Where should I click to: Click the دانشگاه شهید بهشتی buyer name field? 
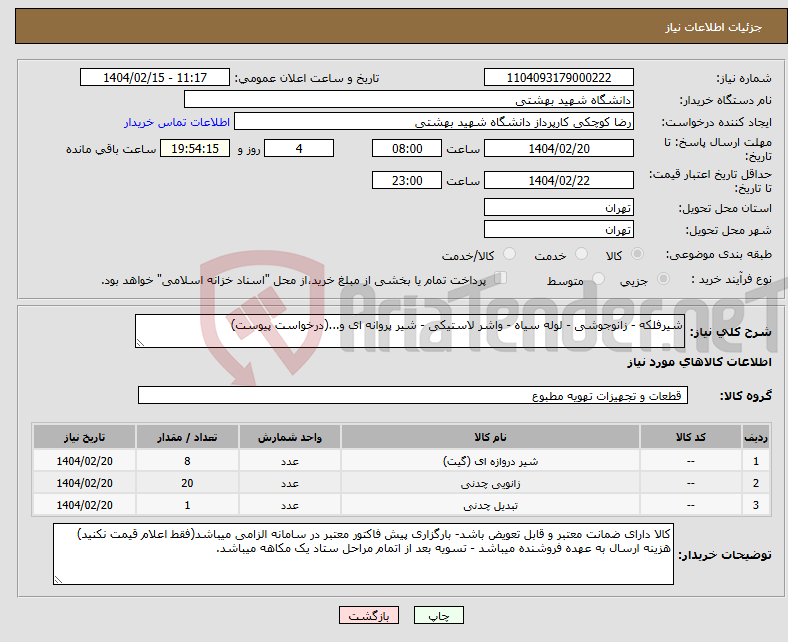click(409, 100)
